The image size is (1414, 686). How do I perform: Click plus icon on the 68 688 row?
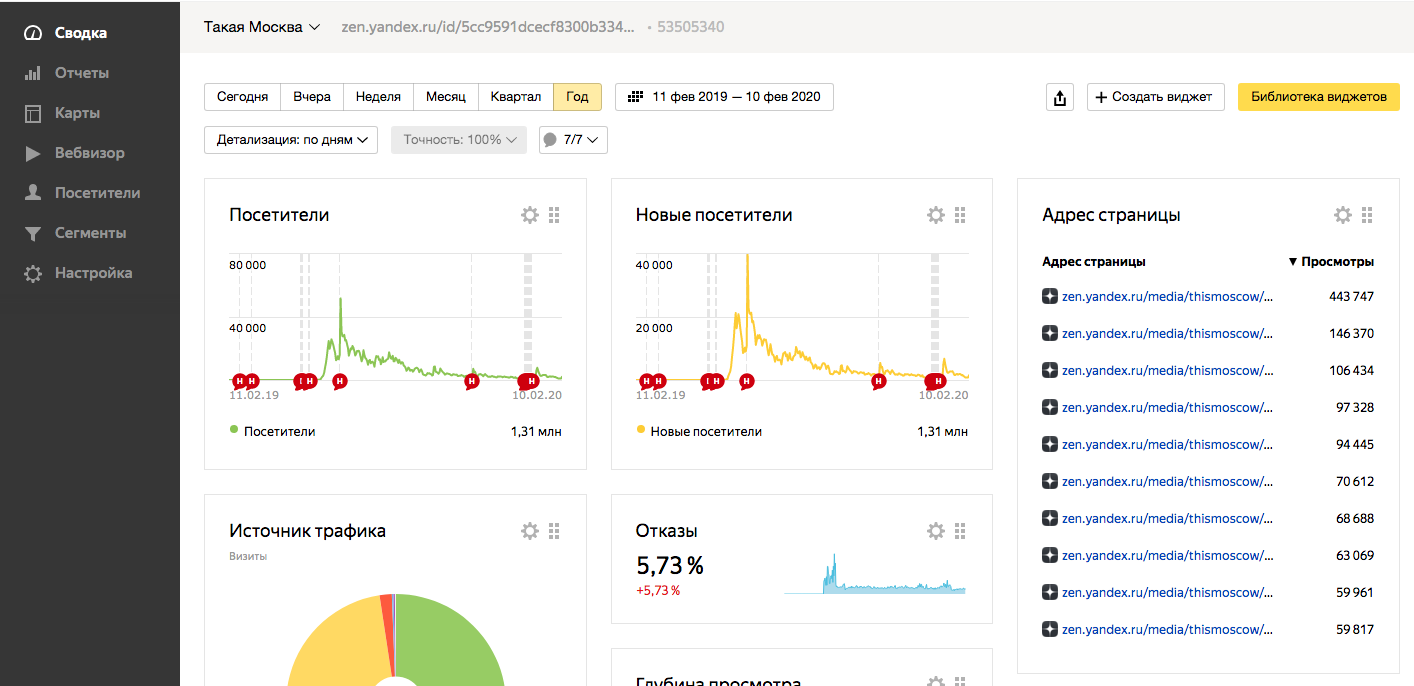1050,518
